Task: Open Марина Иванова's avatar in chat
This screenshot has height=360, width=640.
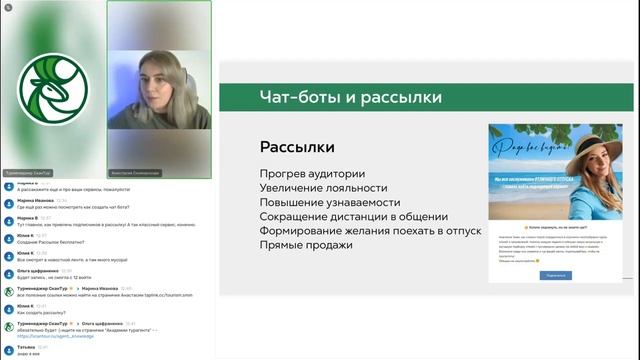Action: point(9,204)
